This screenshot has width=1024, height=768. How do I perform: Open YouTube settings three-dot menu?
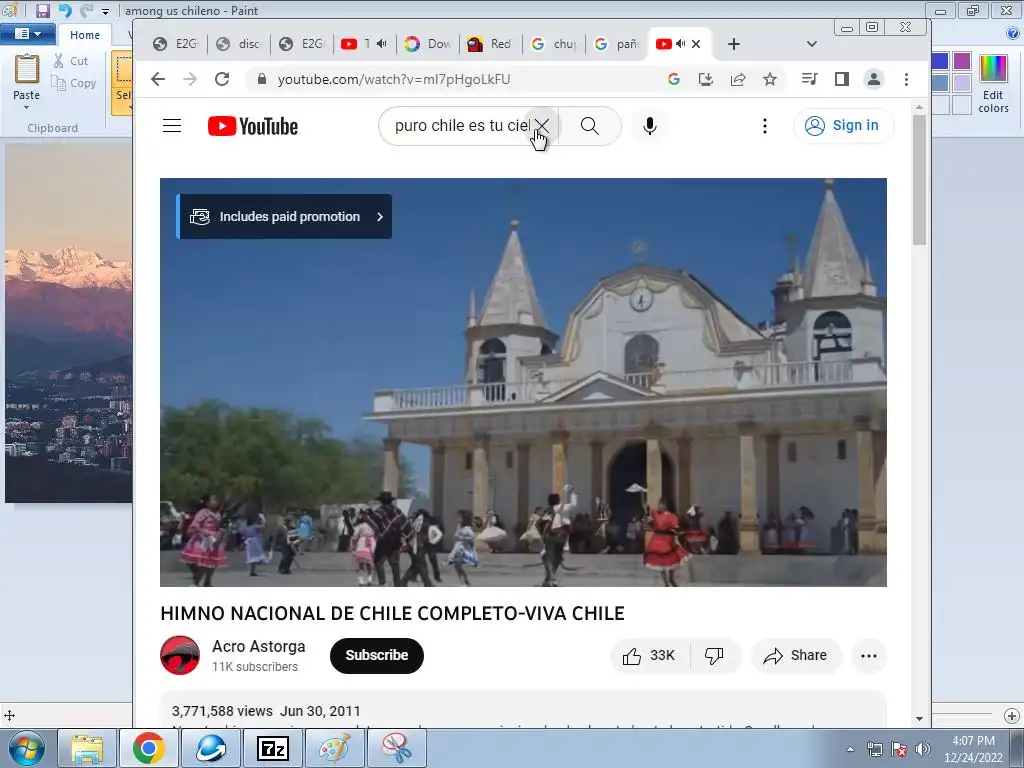click(765, 125)
